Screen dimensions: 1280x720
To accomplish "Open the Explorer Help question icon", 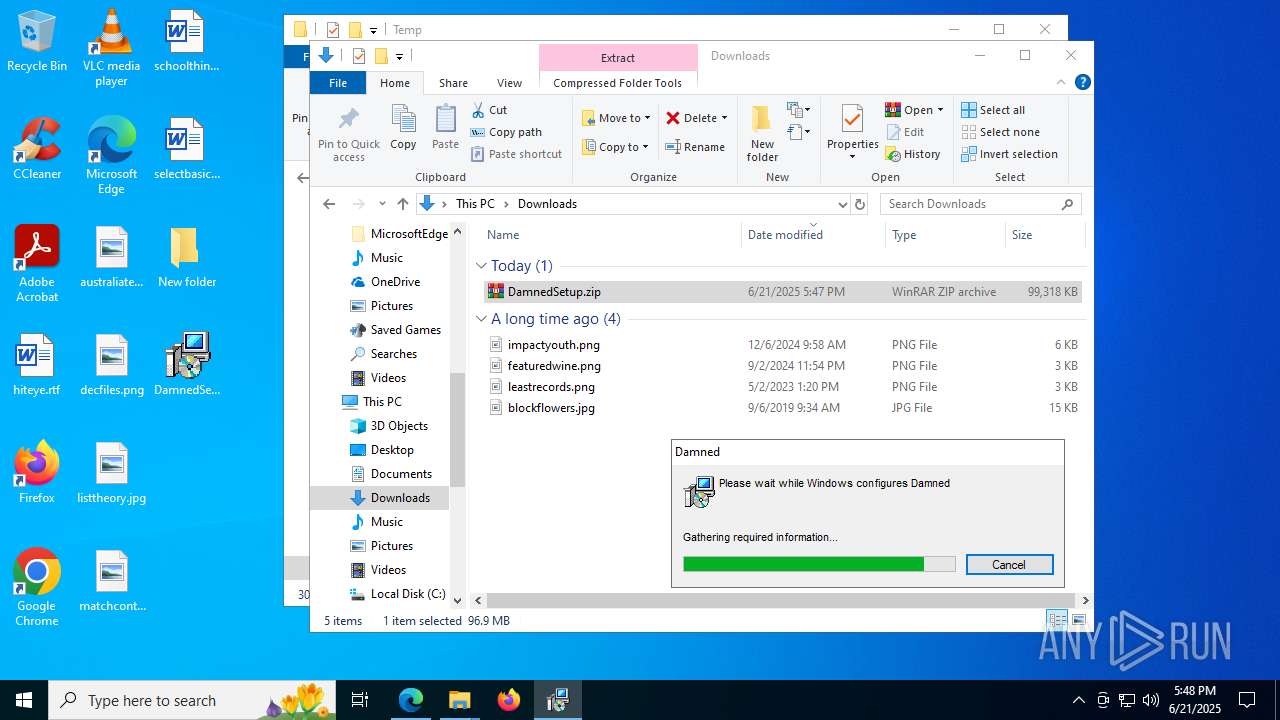I will tap(1082, 83).
